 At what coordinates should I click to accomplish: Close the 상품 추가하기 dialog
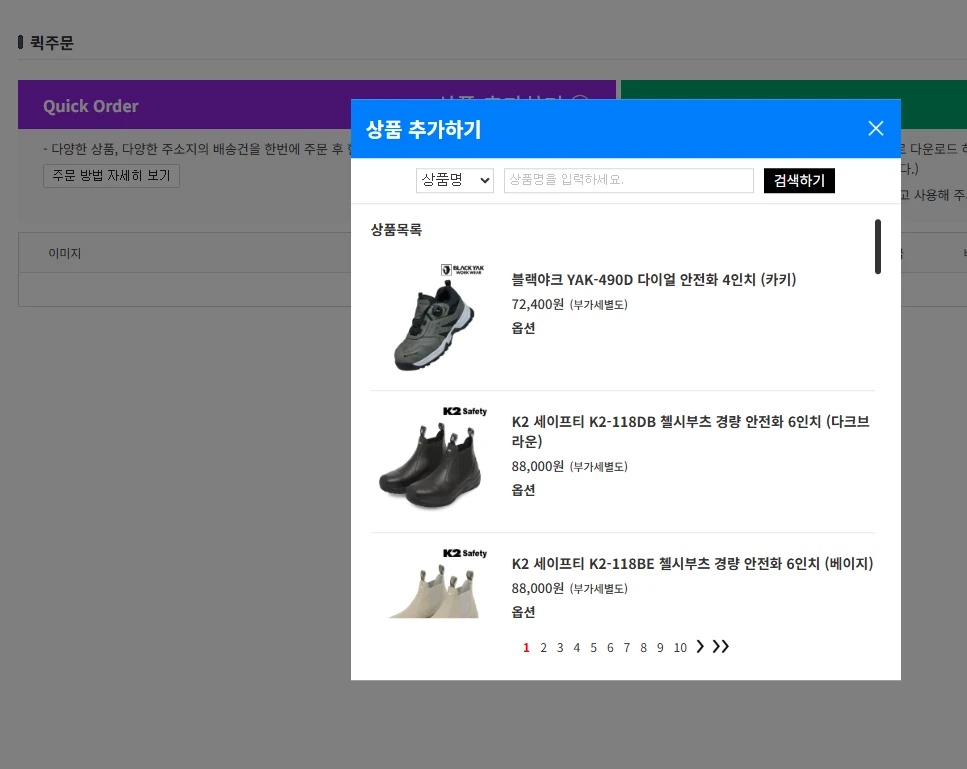click(x=875, y=128)
